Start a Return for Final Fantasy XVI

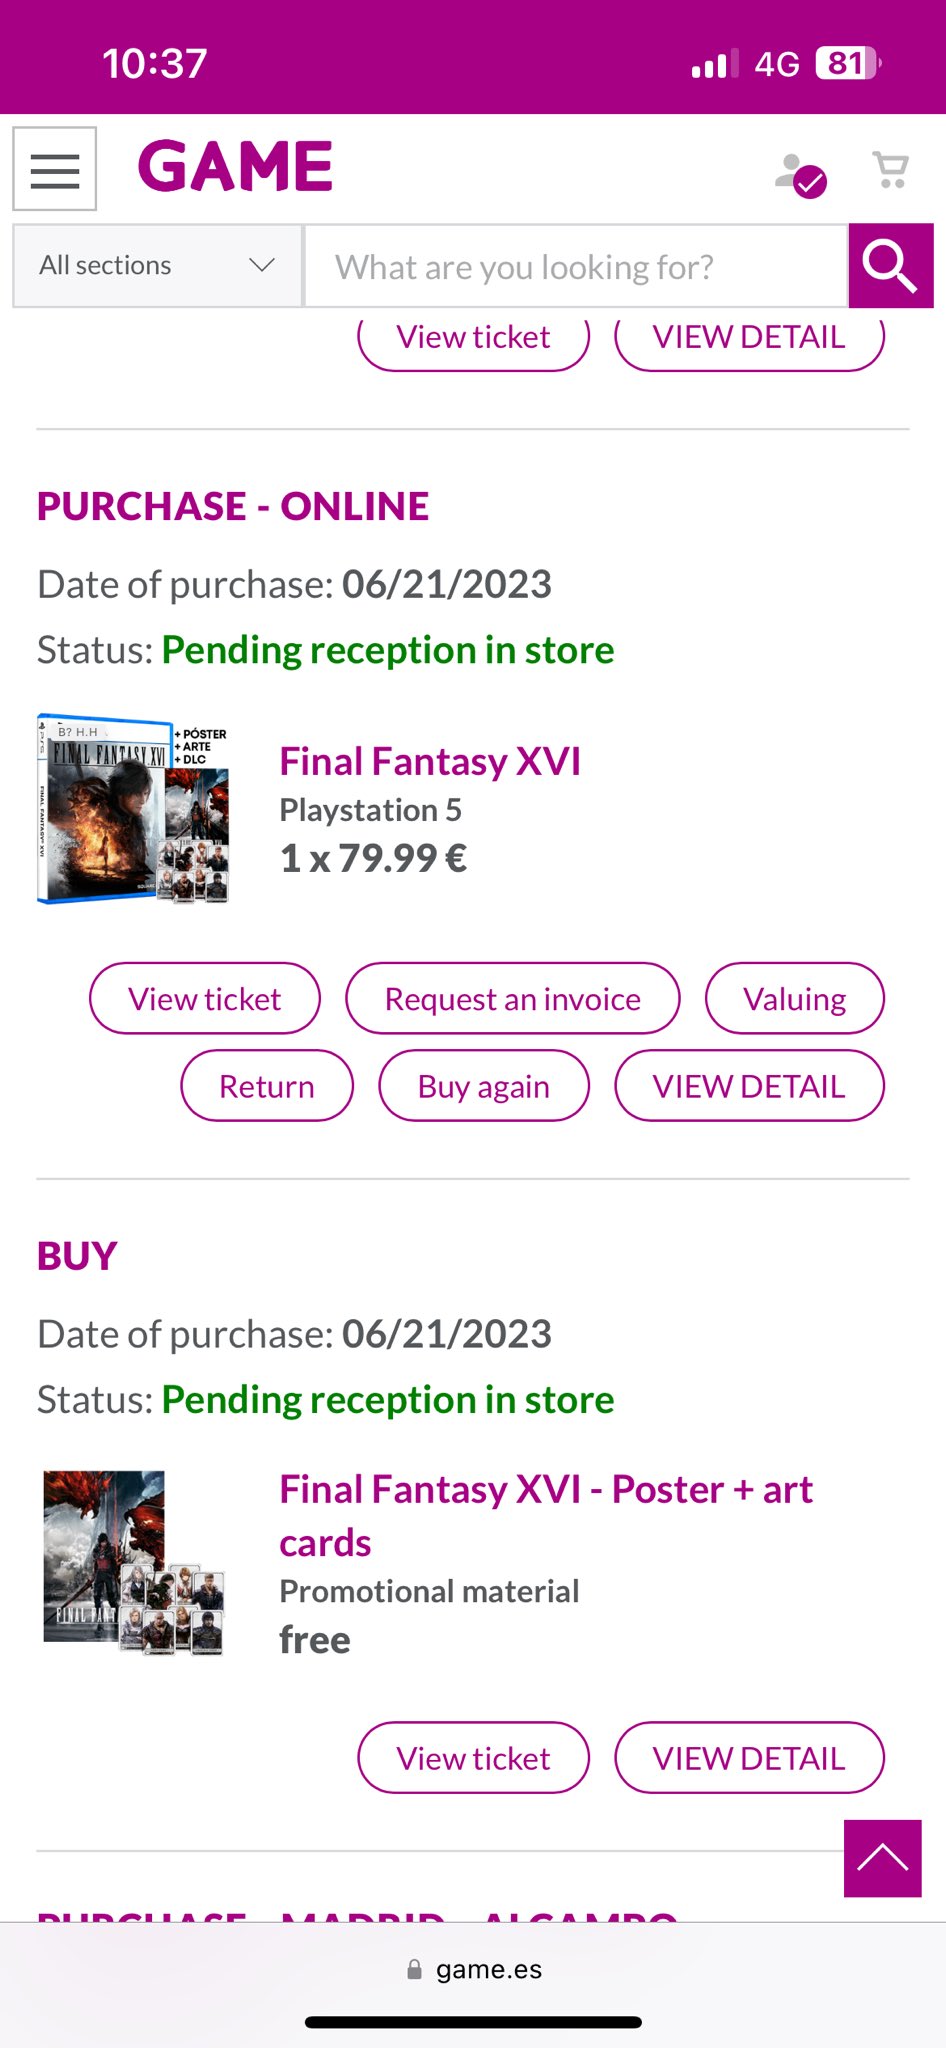267,1086
